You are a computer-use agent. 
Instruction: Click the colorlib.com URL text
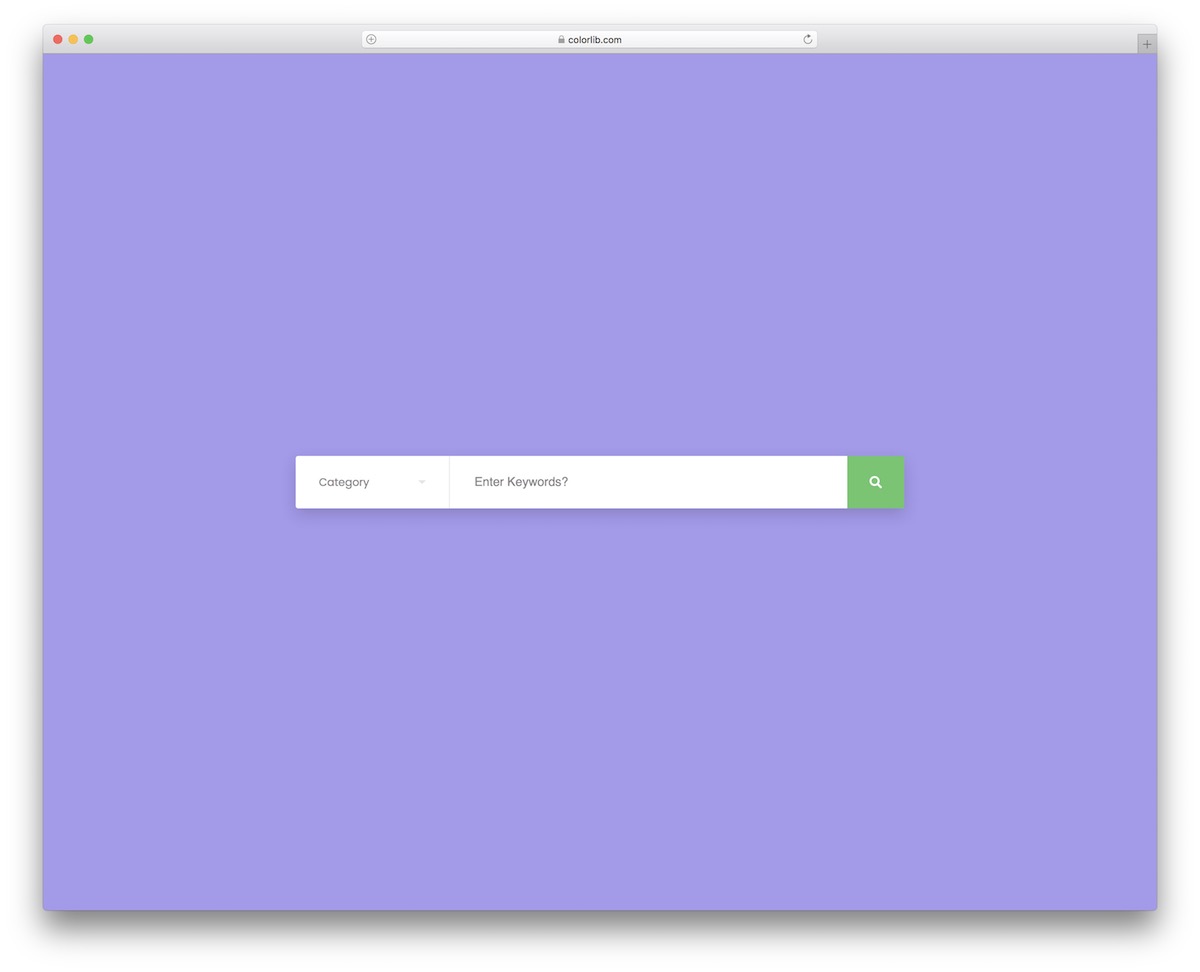click(x=593, y=39)
